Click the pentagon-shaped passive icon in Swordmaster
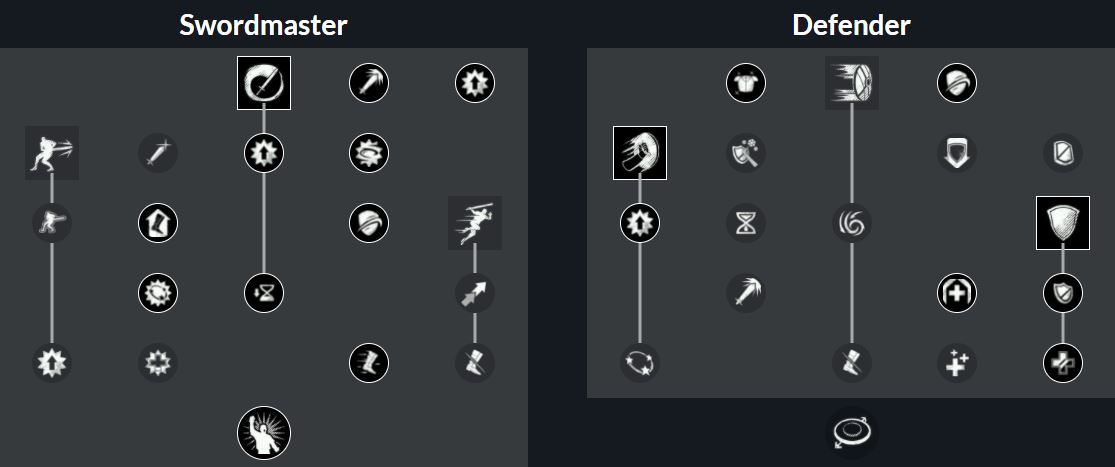Image resolution: width=1115 pixels, height=467 pixels. point(158,223)
